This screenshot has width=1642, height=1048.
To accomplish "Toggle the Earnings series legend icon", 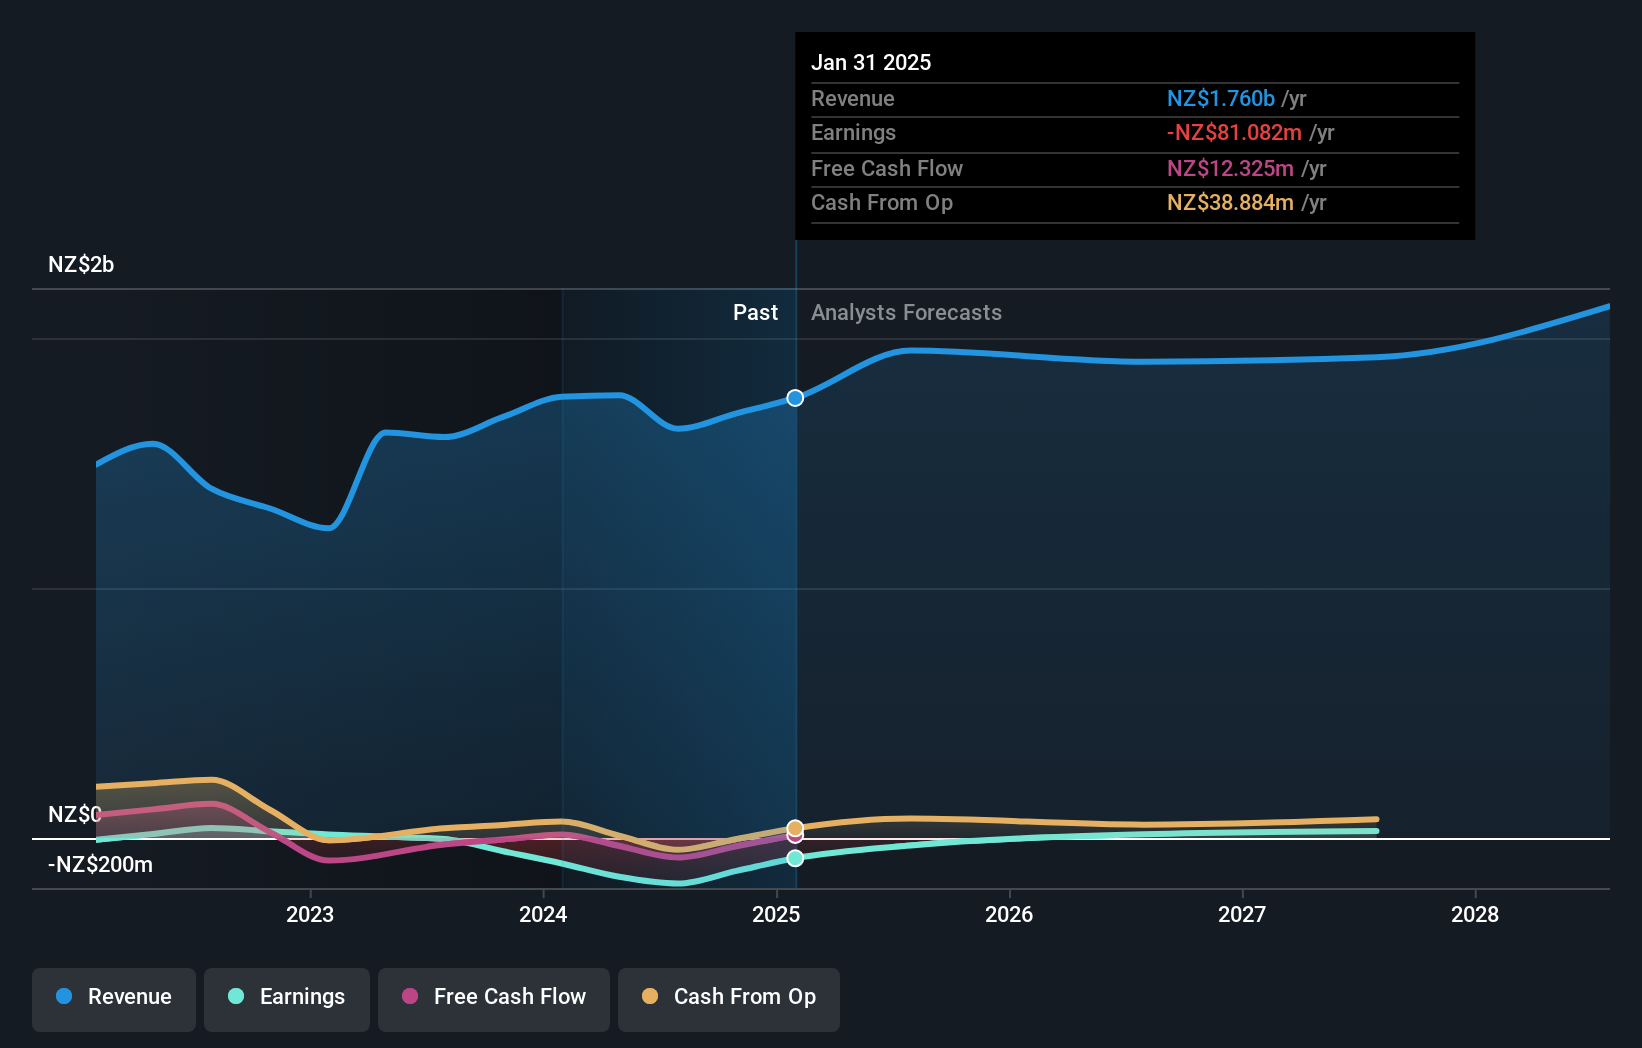I will pyautogui.click(x=234, y=997).
